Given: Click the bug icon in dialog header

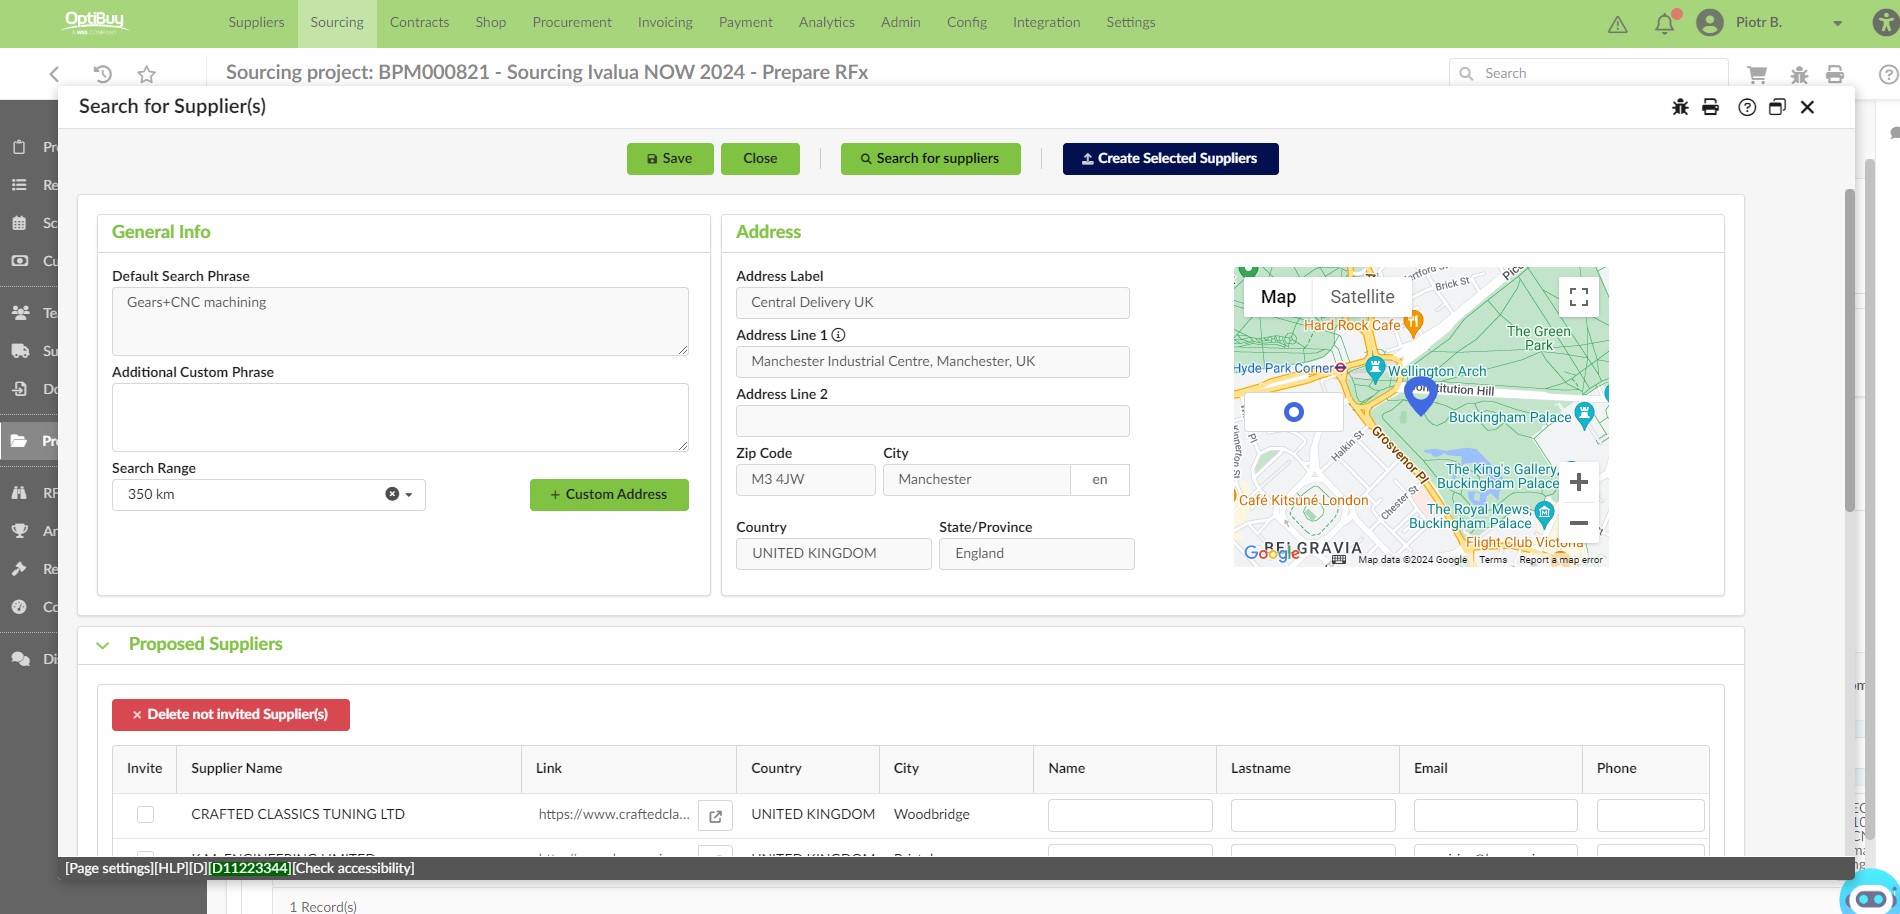Looking at the screenshot, I should tap(1680, 107).
